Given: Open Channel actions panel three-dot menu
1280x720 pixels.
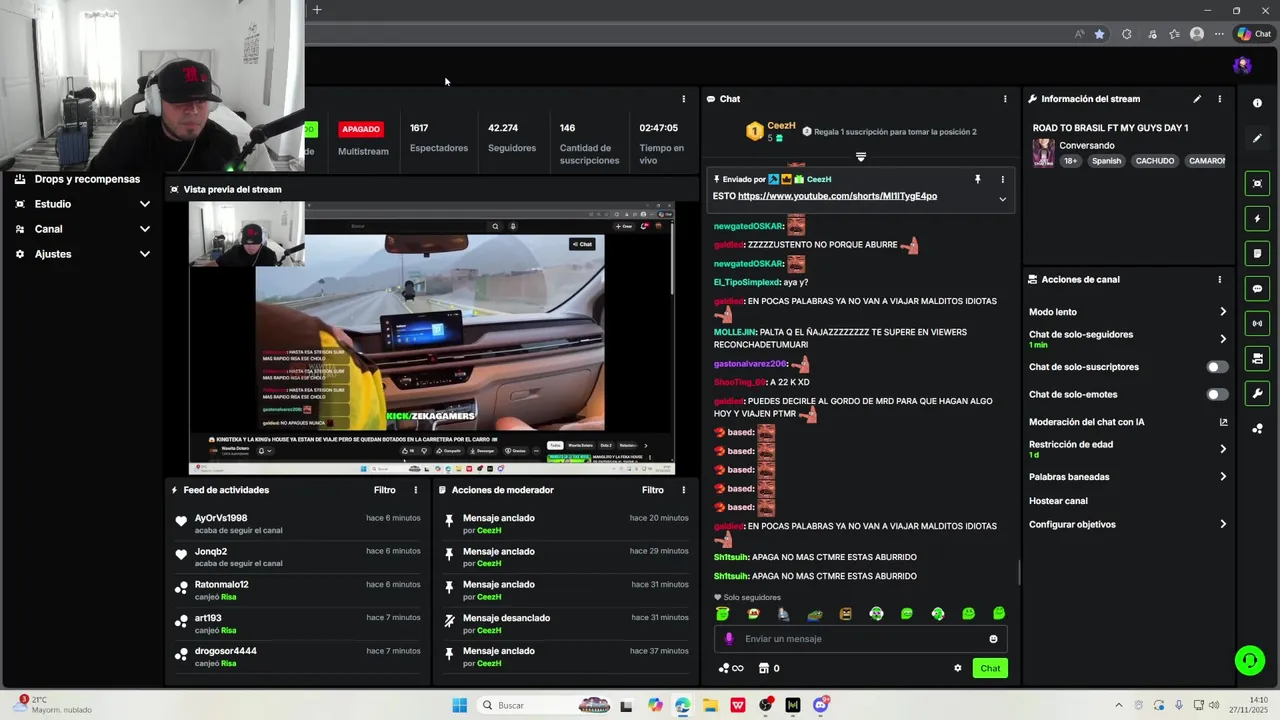Looking at the screenshot, I should pyautogui.click(x=1219, y=280).
